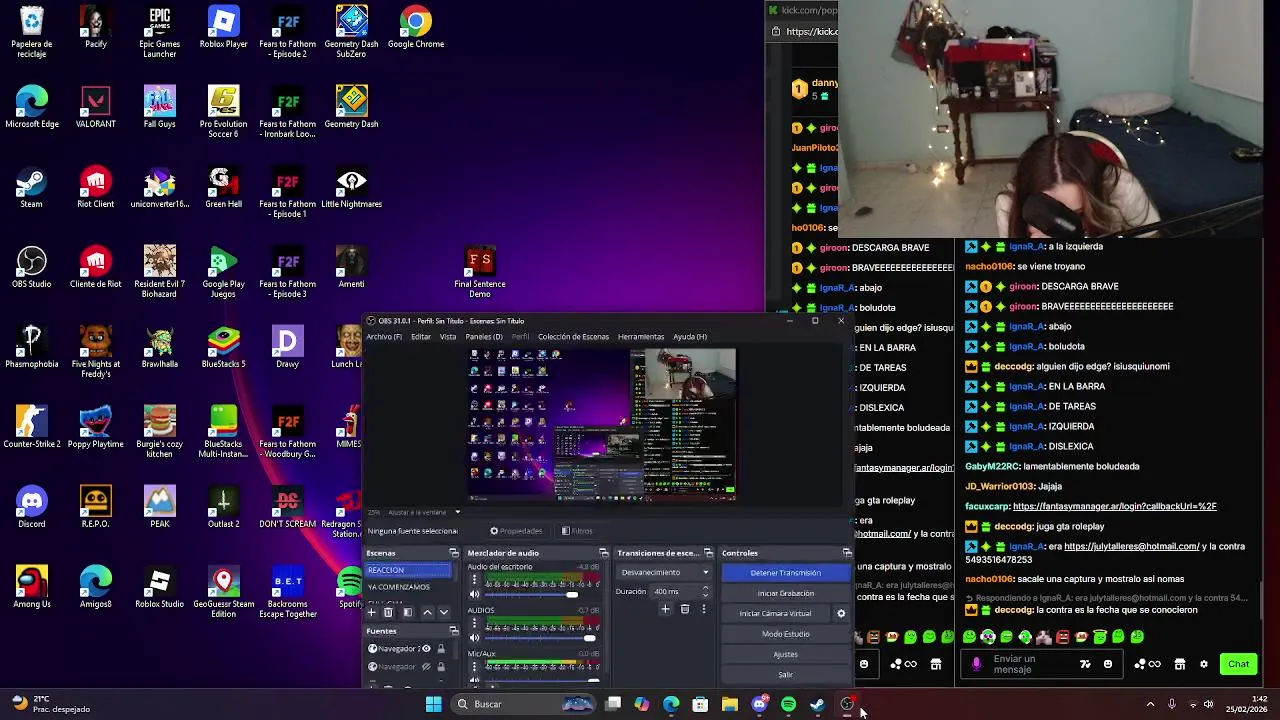Click Salir in OBS controls

click(785, 675)
